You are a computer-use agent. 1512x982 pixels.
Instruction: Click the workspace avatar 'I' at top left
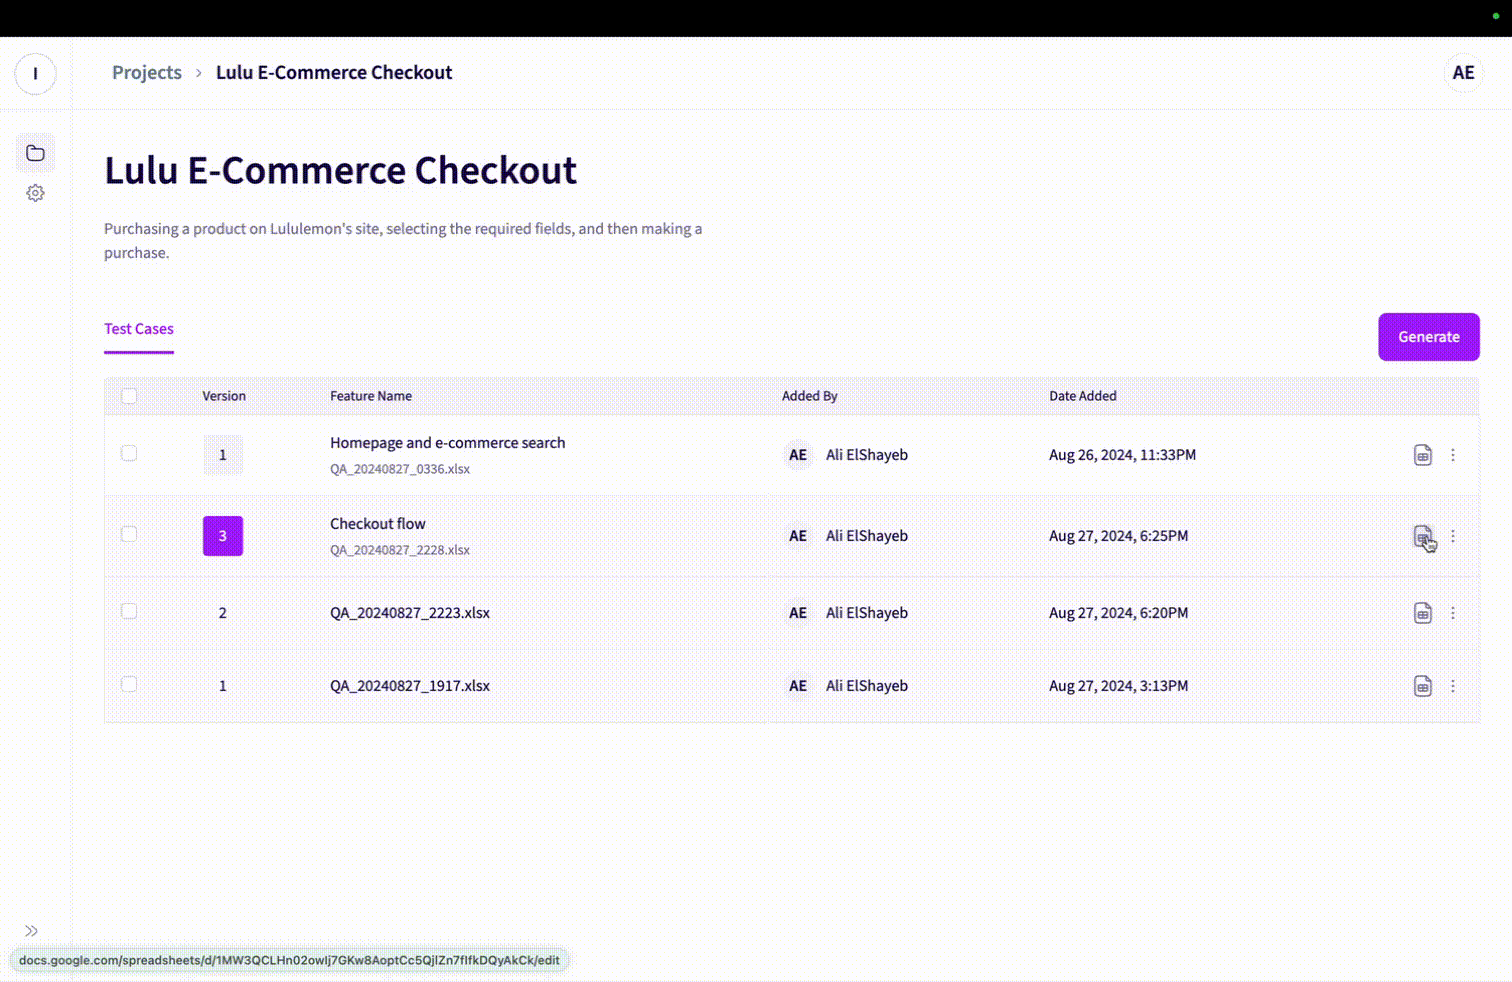click(x=35, y=74)
